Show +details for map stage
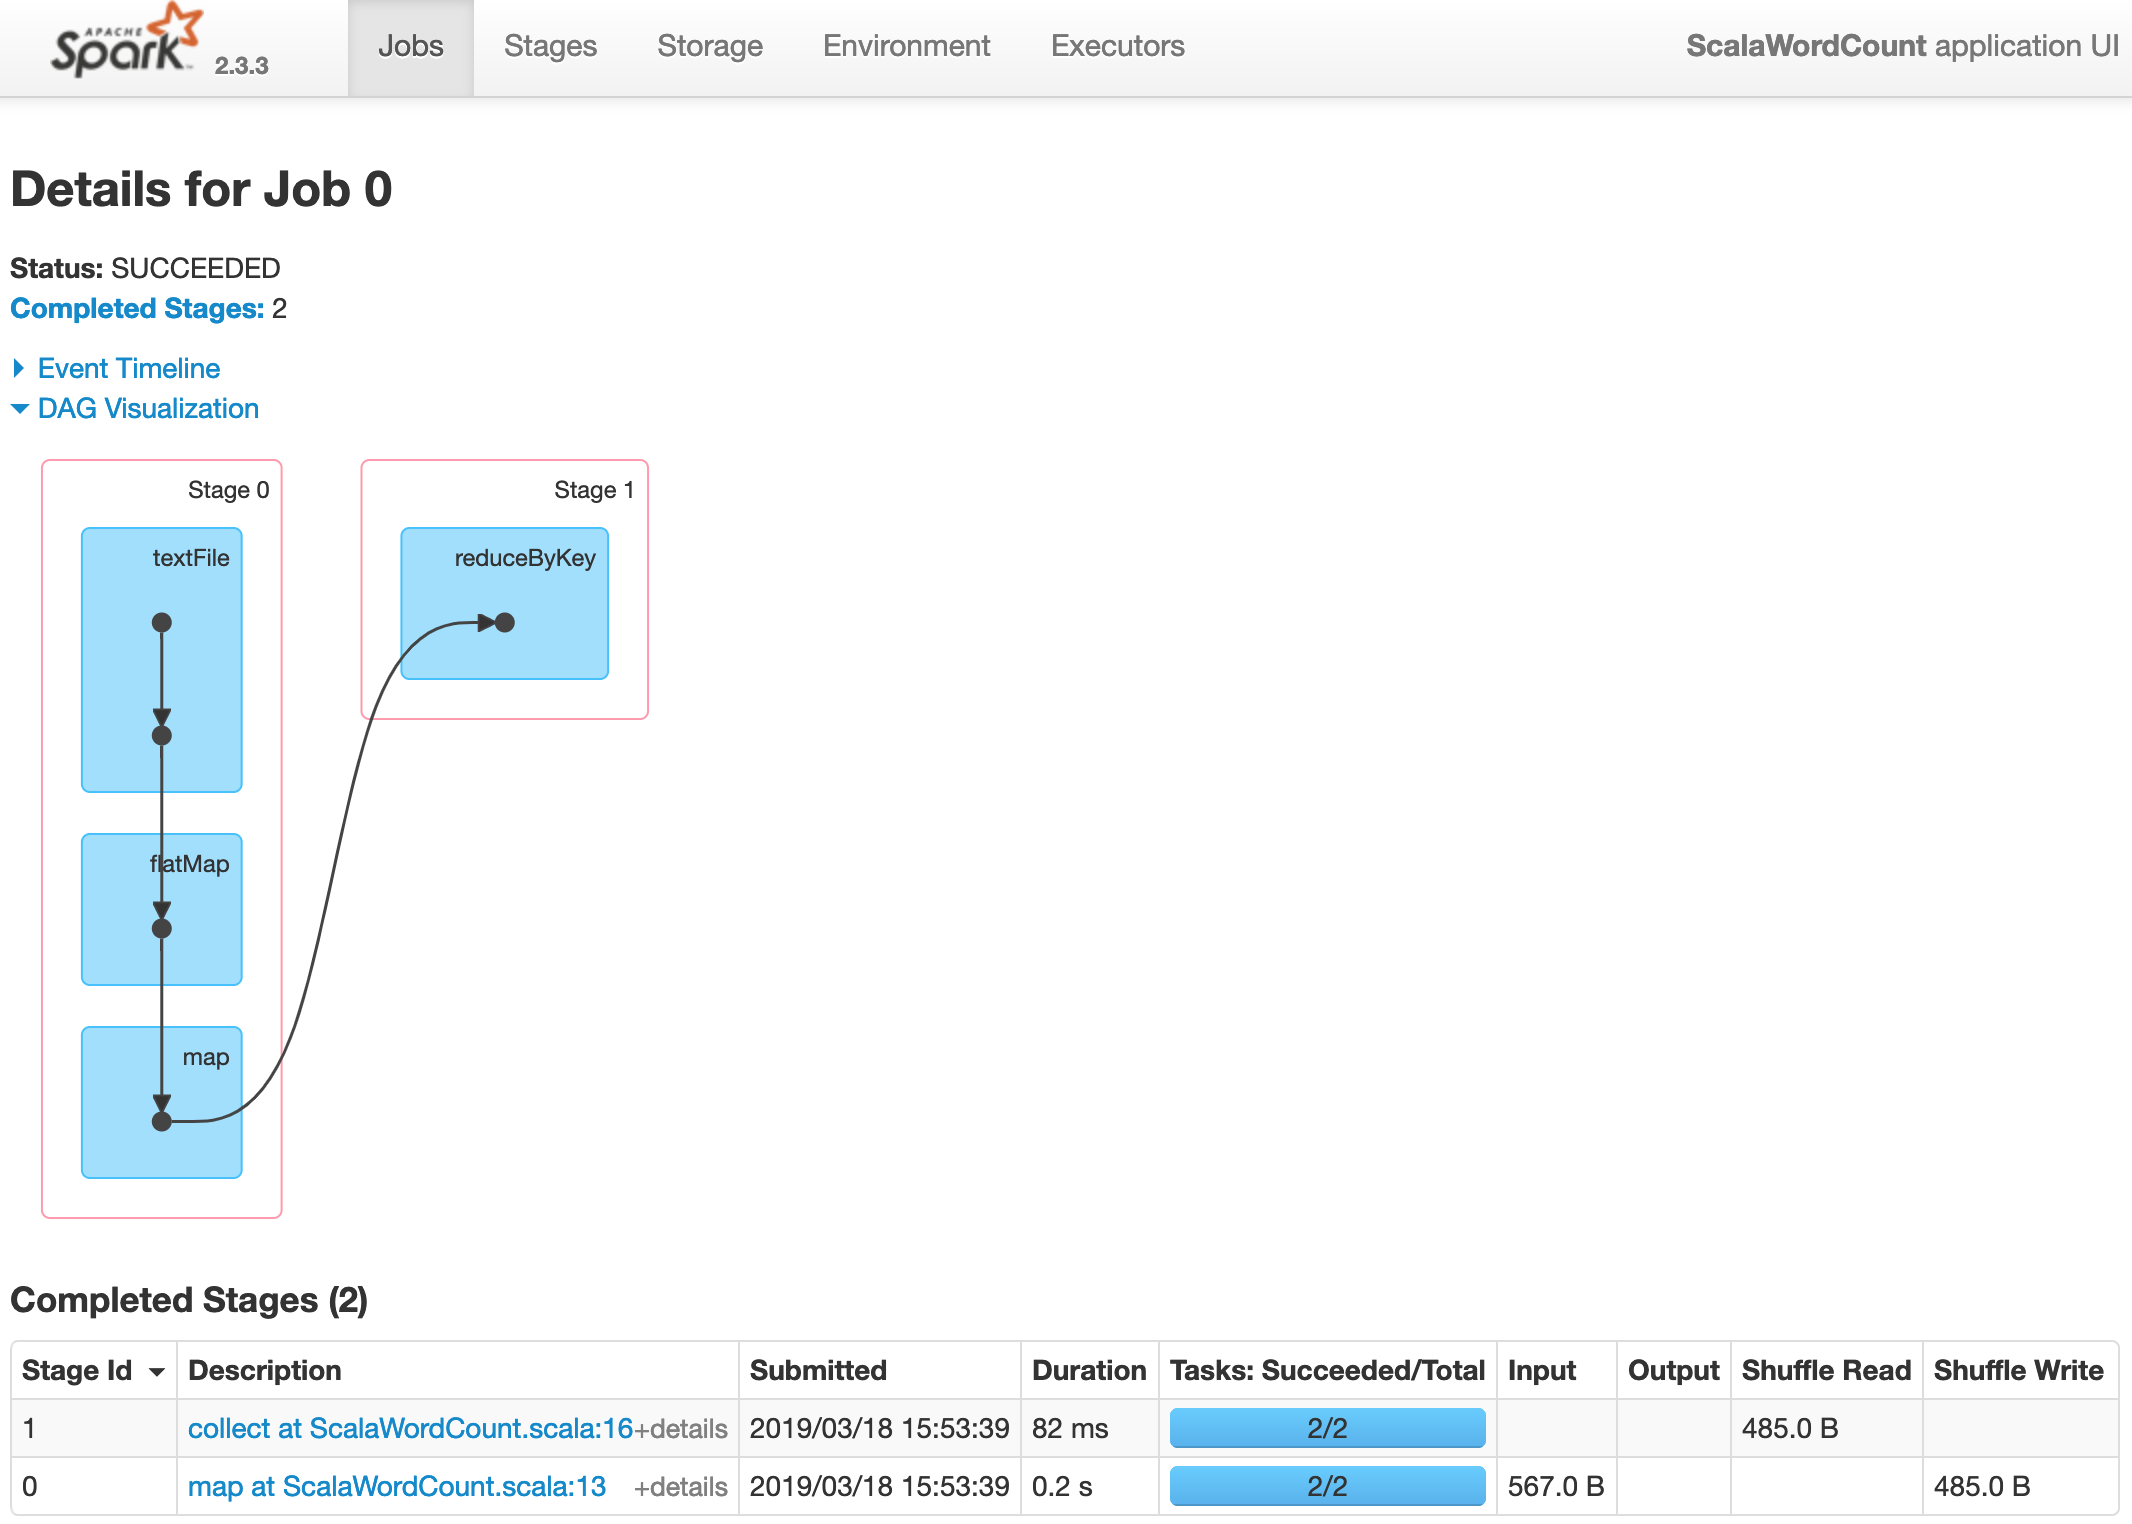The width and height of the screenshot is (2132, 1524). [681, 1487]
